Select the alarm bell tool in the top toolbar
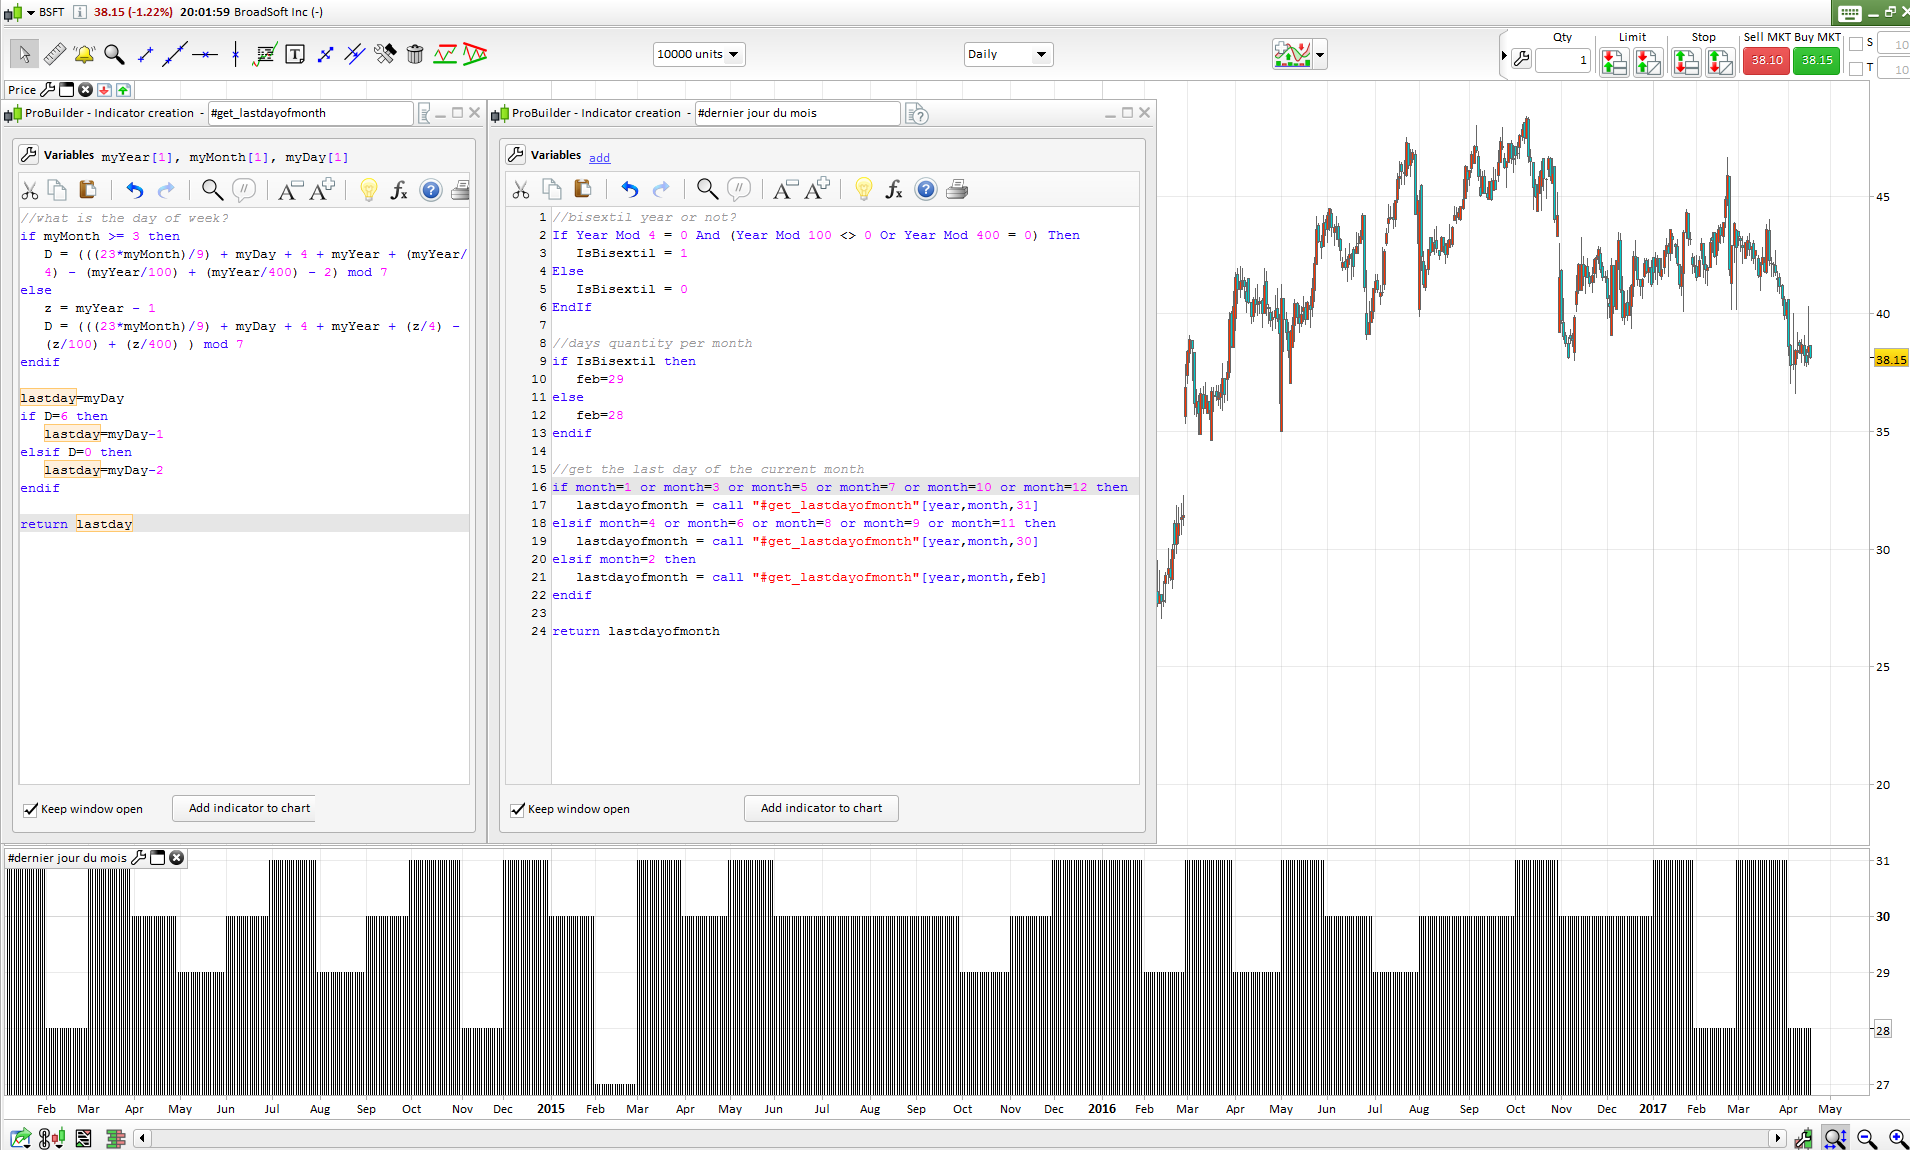 [84, 54]
